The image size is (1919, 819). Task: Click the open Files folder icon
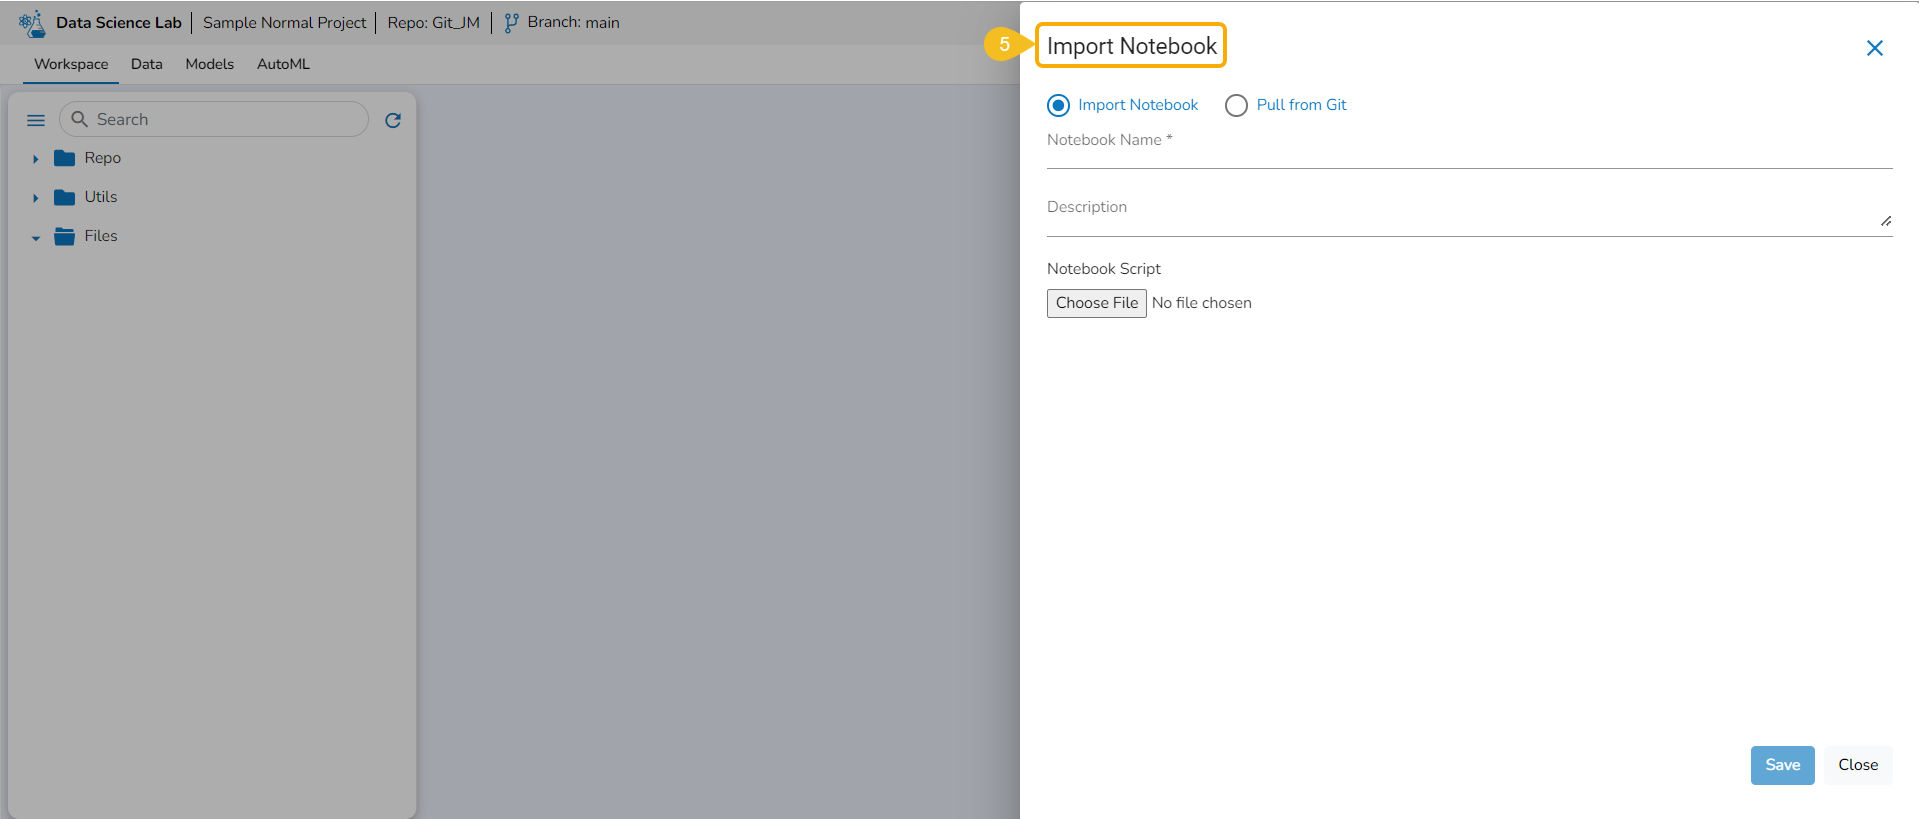point(65,236)
